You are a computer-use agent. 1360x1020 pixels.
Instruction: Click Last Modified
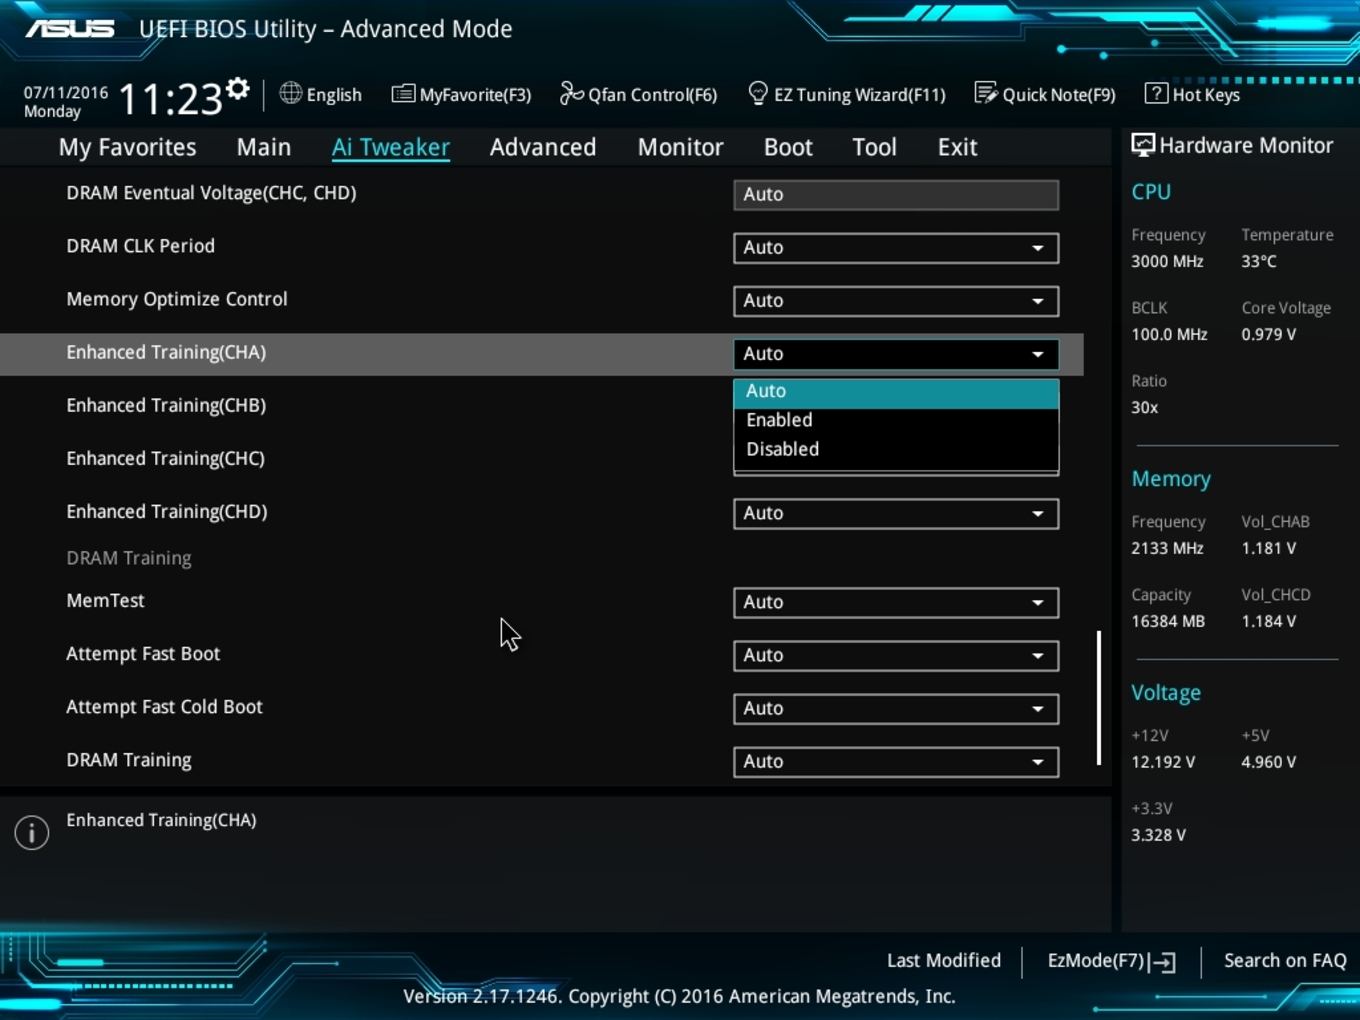[x=944, y=961]
